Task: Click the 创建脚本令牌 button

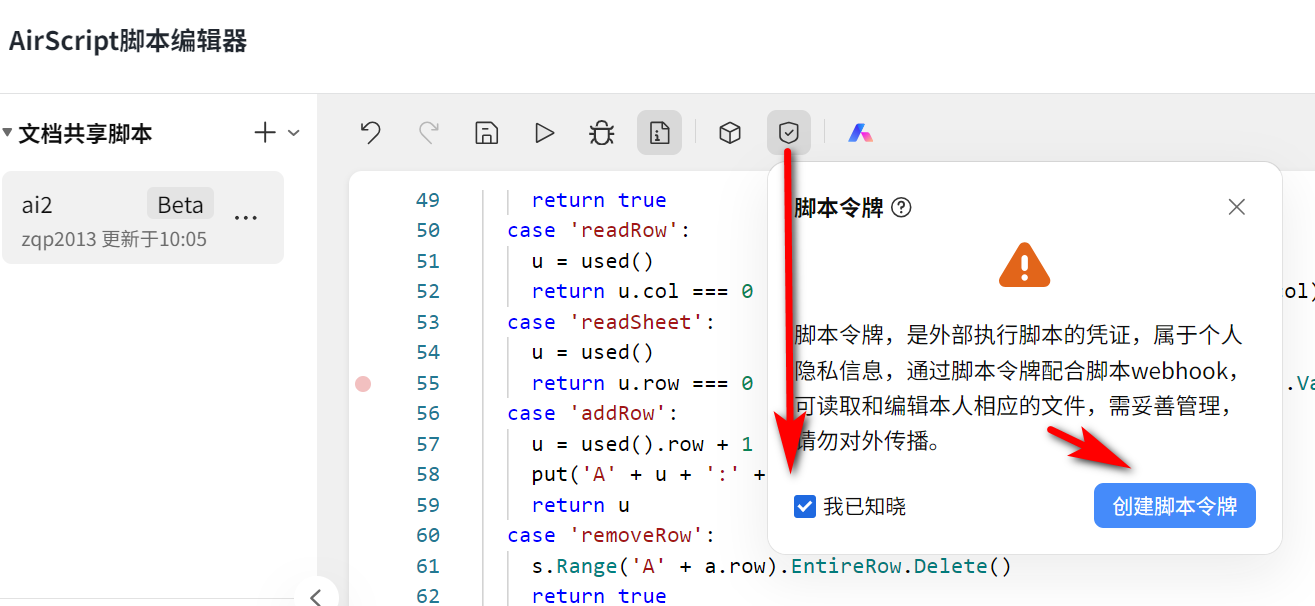Action: tap(1174, 507)
